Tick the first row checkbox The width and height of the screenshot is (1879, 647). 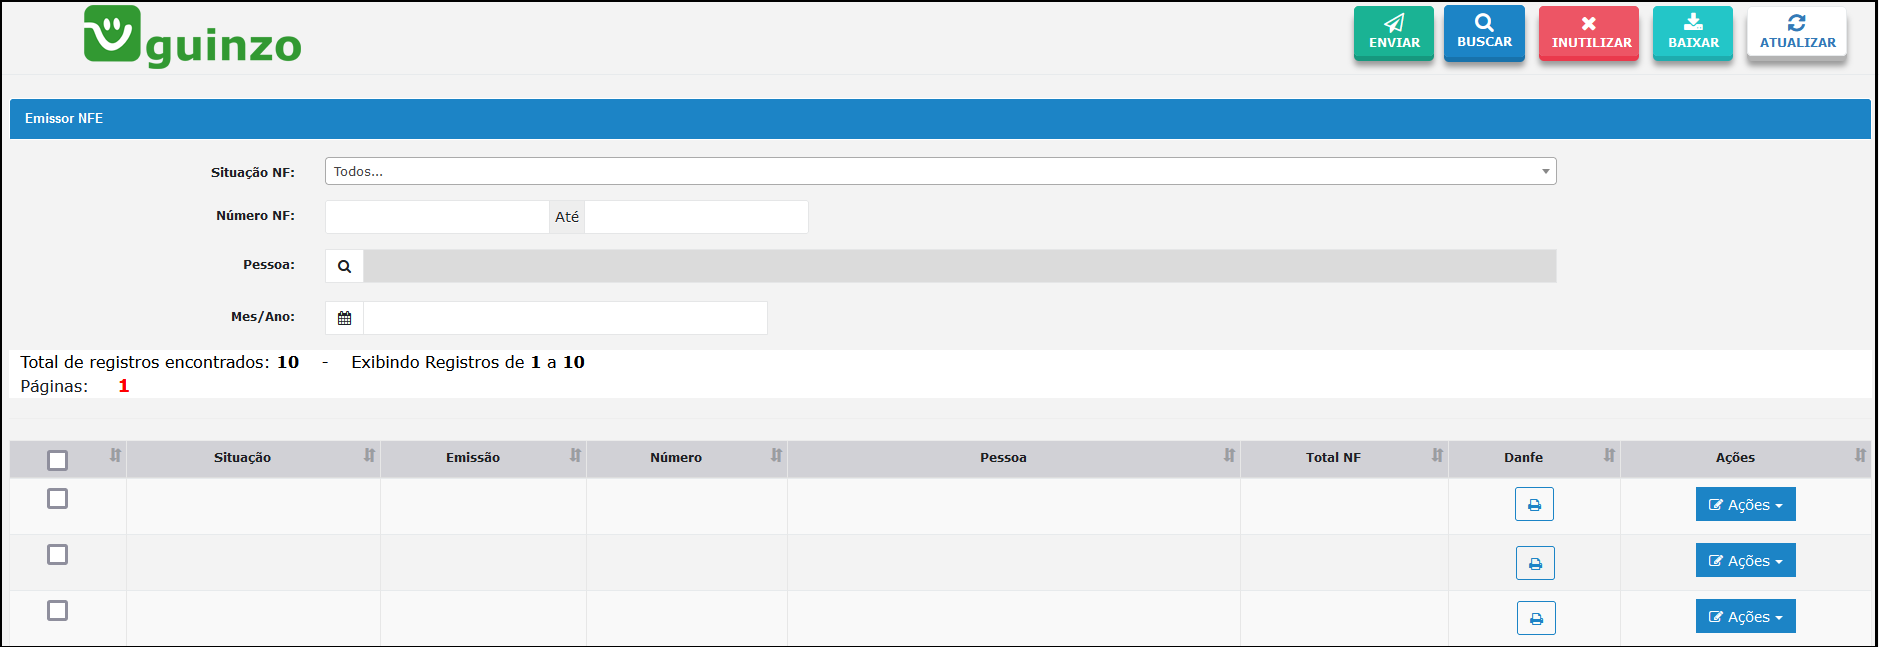coord(58,498)
